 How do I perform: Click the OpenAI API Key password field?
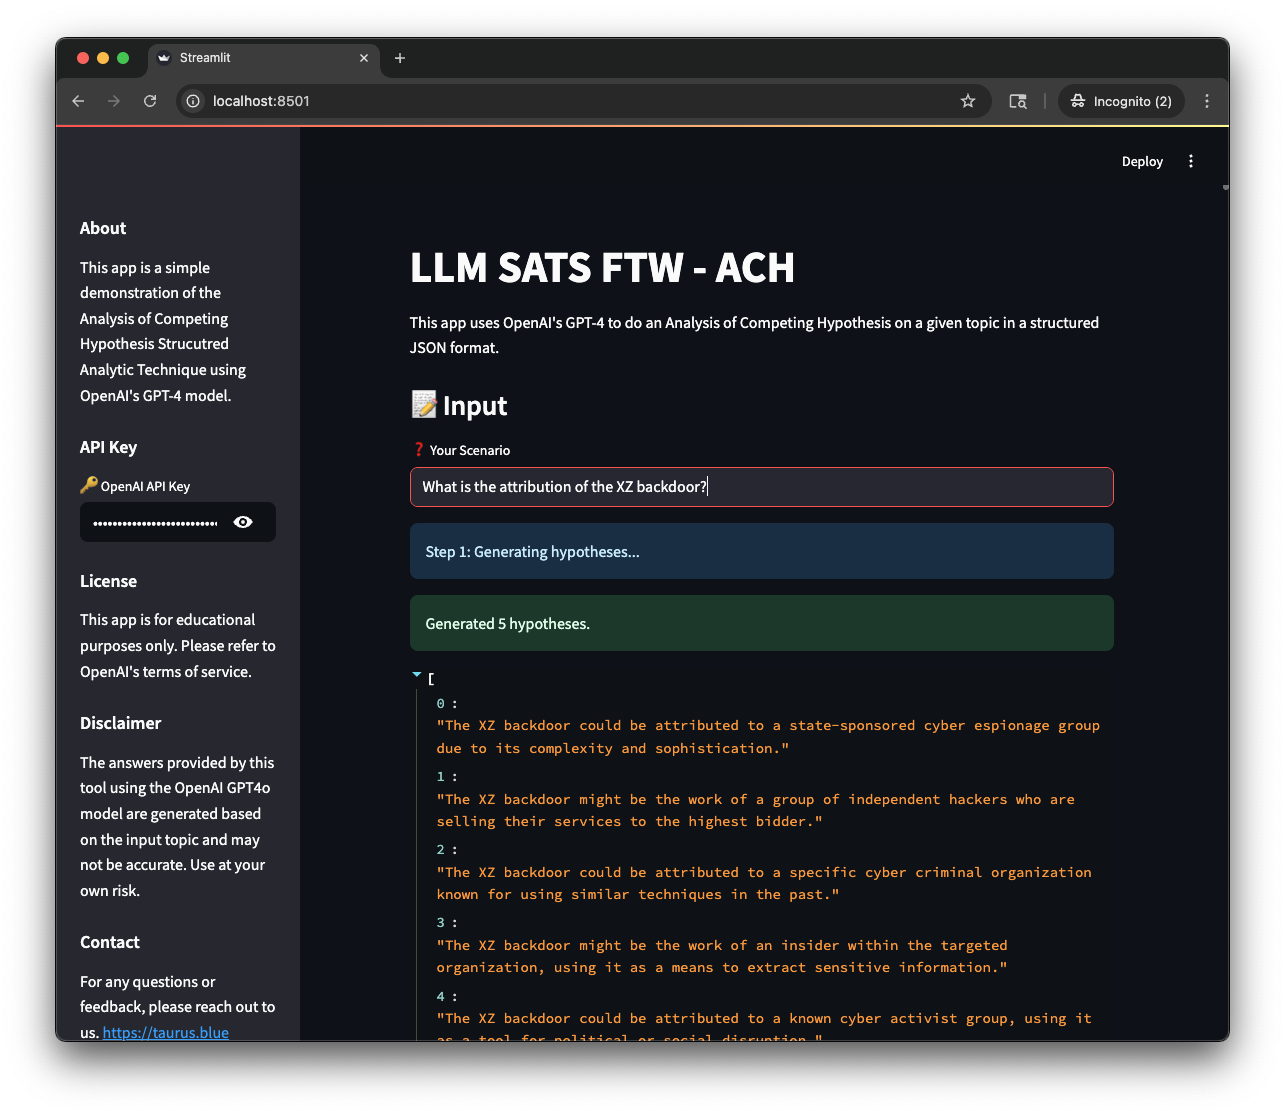point(155,522)
